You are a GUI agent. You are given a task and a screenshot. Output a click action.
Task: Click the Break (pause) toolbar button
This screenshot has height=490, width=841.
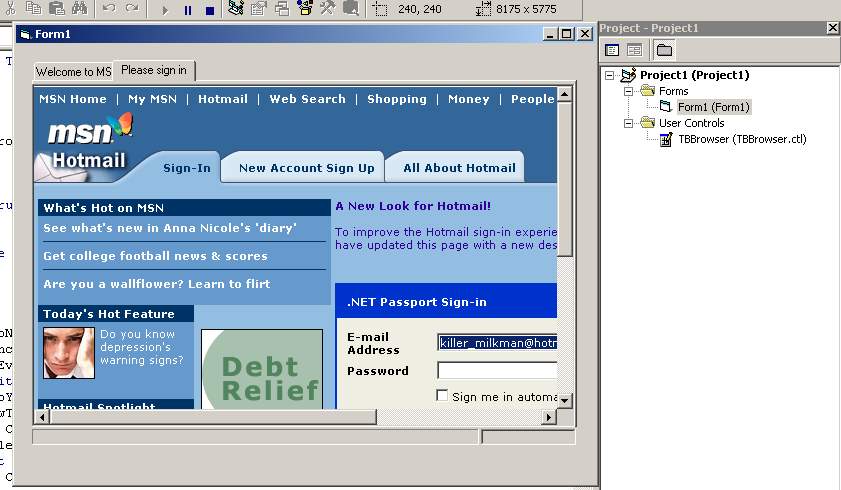coord(187,10)
